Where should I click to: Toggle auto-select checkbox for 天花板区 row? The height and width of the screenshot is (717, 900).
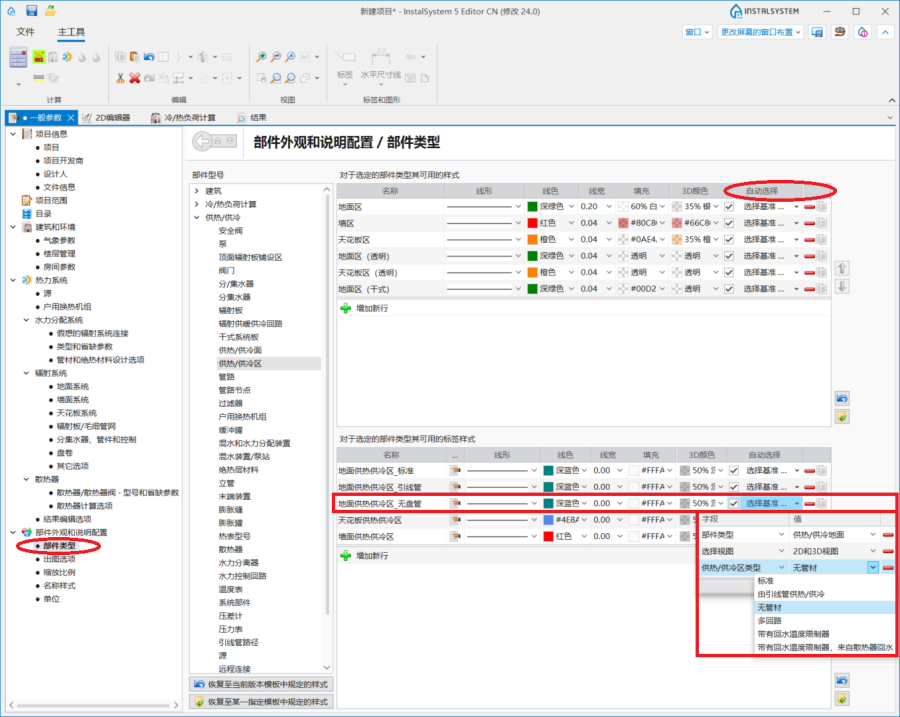tap(729, 239)
